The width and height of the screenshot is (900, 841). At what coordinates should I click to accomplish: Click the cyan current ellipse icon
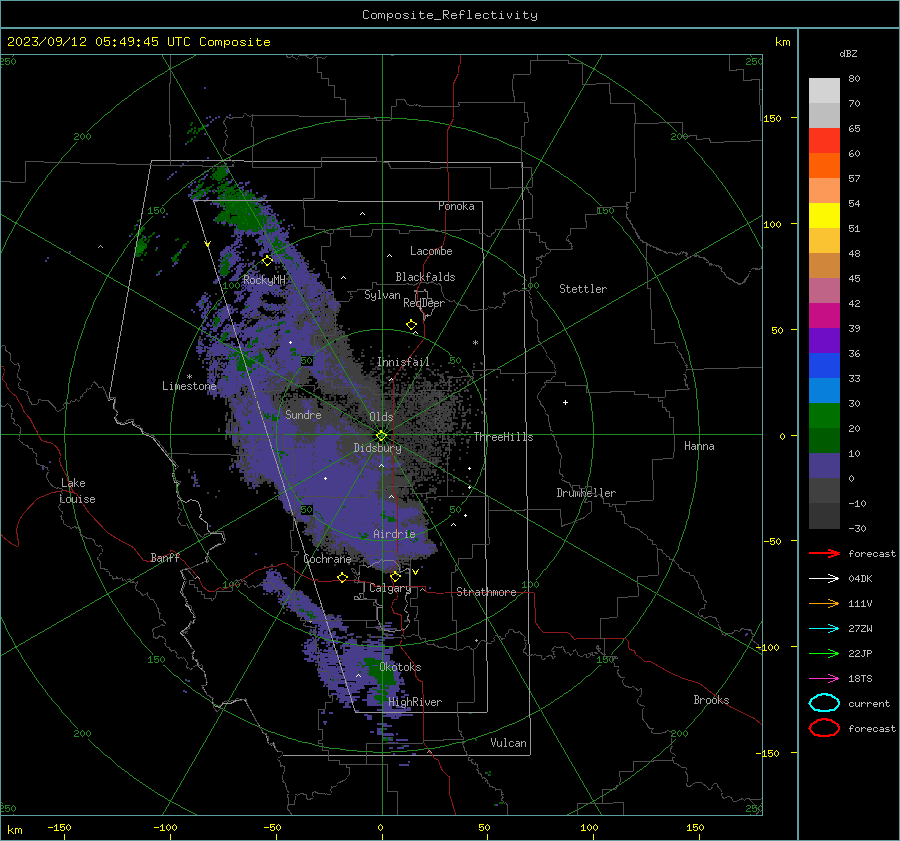point(824,703)
